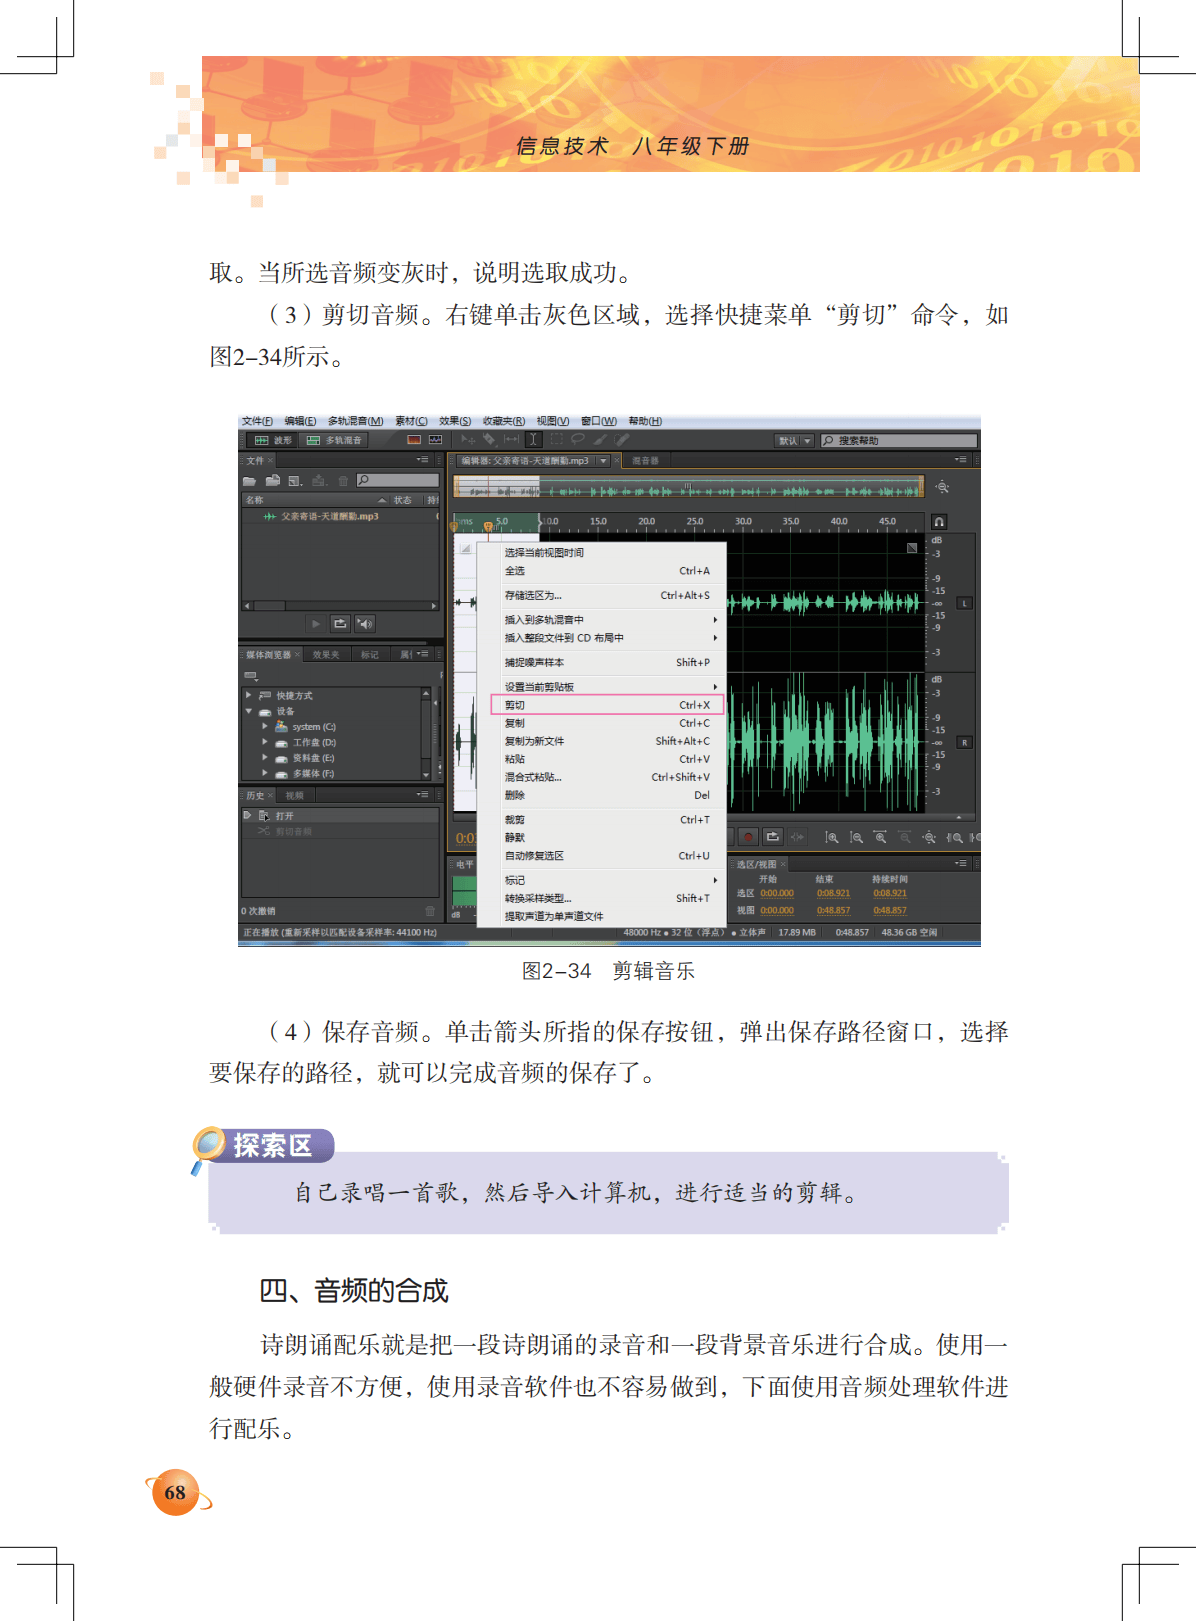
Task: Expand the 工作盘 (D:) drive
Action: click(x=265, y=742)
